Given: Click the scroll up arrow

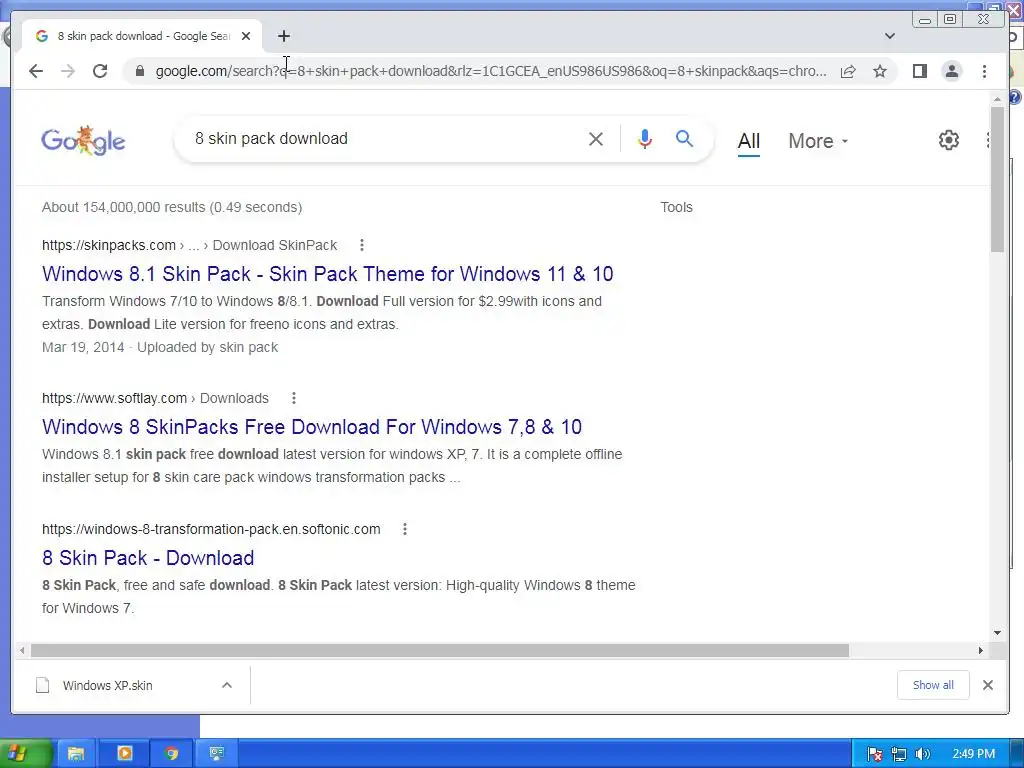Looking at the screenshot, I should point(997,99).
